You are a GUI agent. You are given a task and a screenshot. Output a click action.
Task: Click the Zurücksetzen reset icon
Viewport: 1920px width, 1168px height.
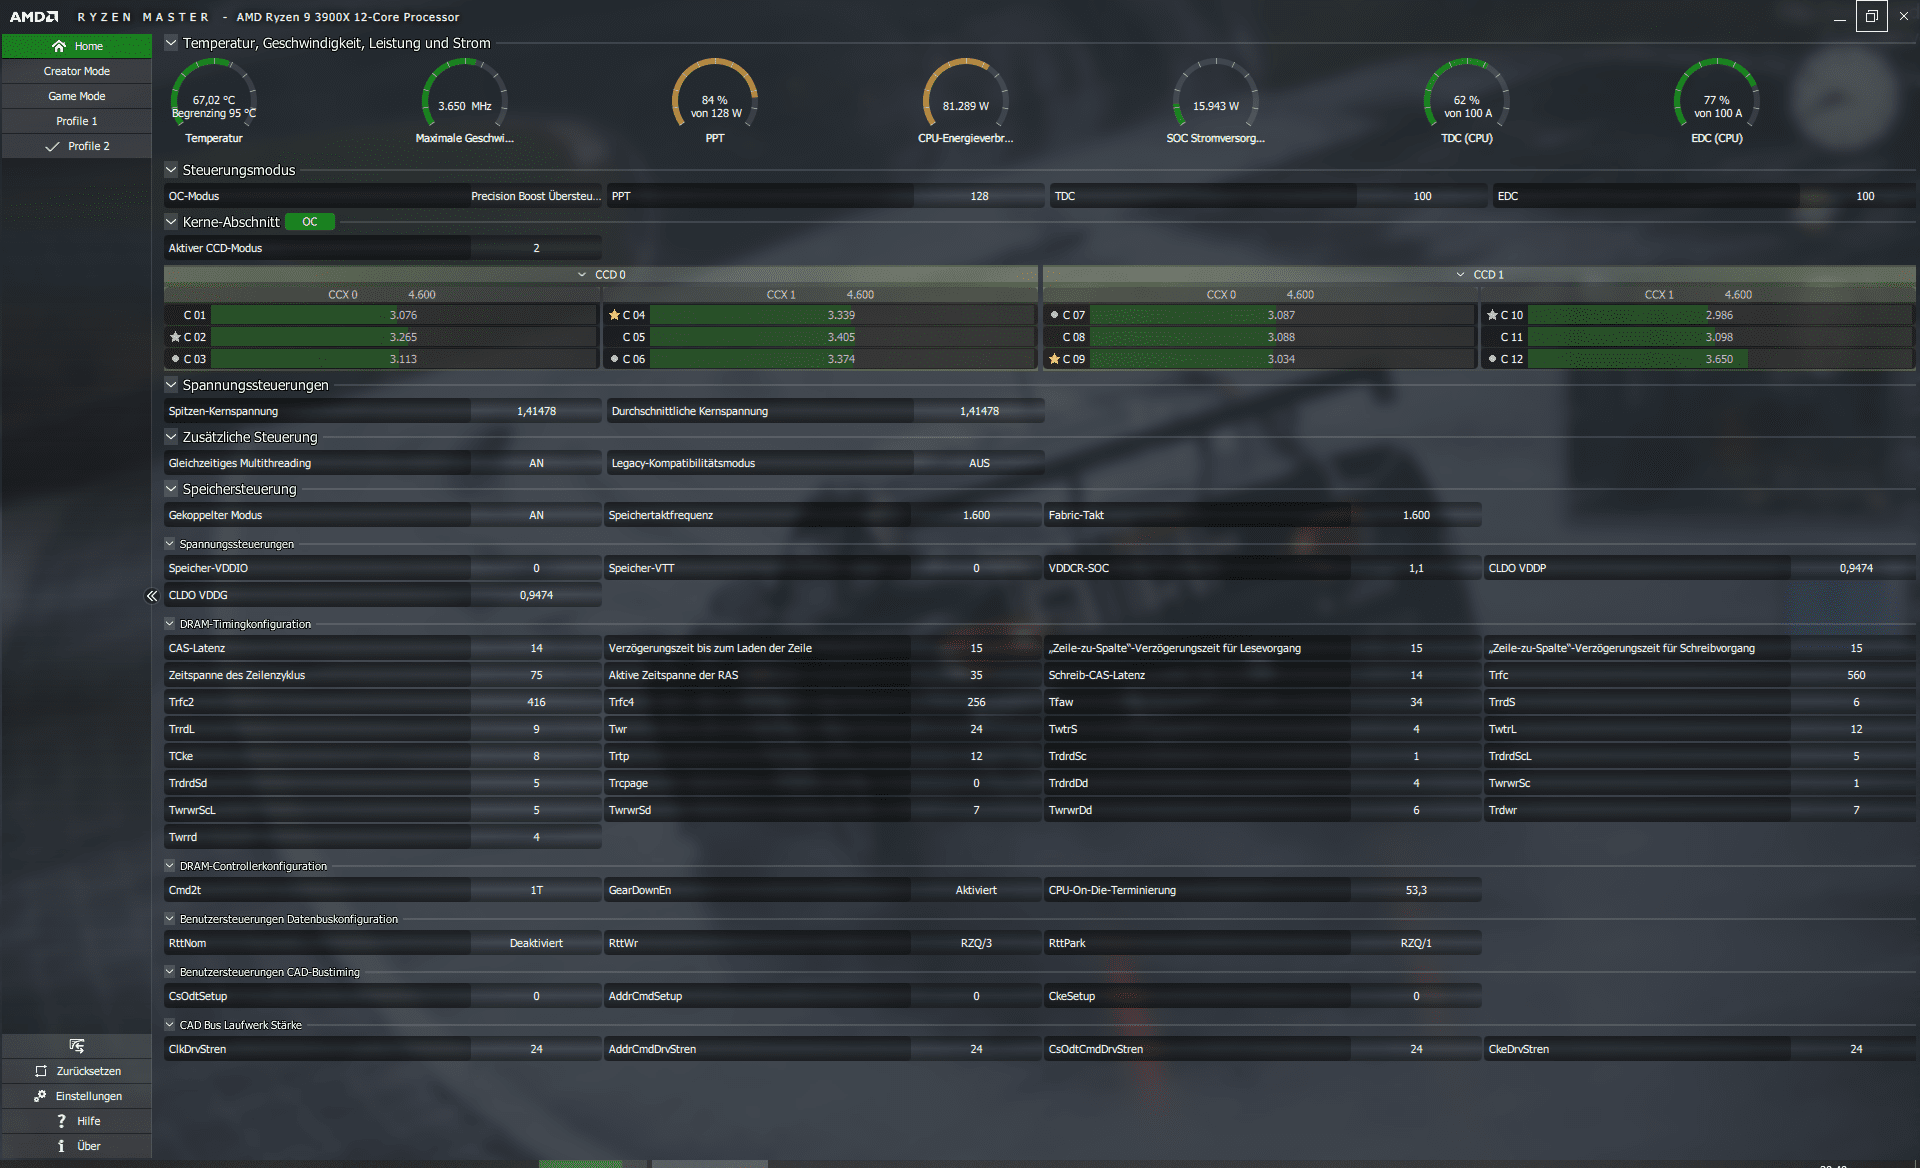coord(41,1071)
